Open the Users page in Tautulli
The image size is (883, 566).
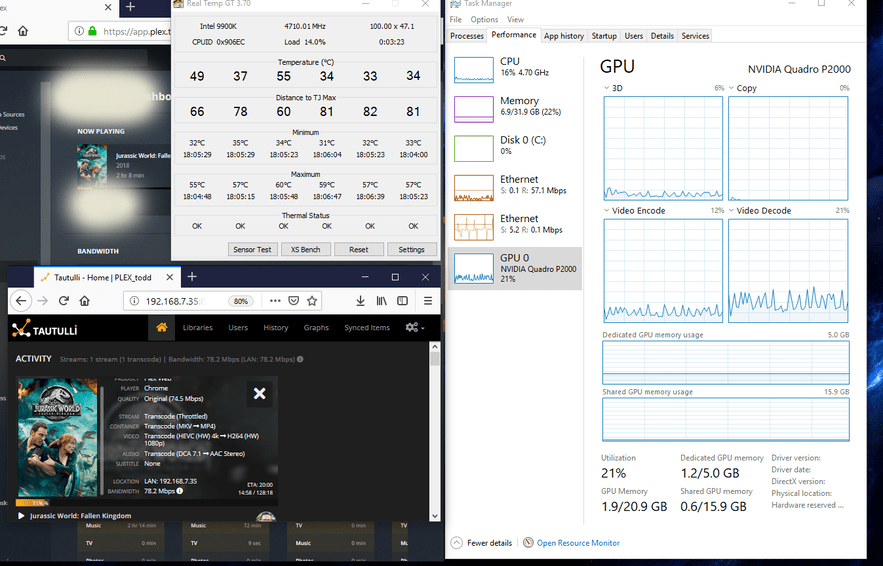click(238, 327)
